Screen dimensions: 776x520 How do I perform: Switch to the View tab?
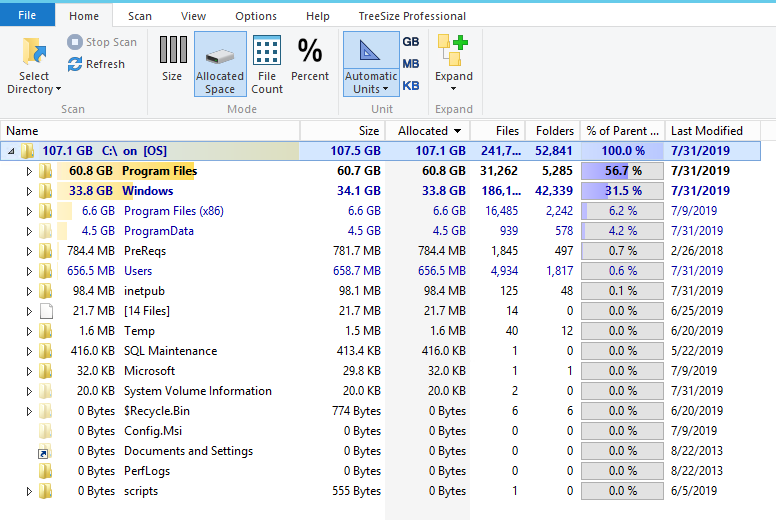tap(194, 16)
